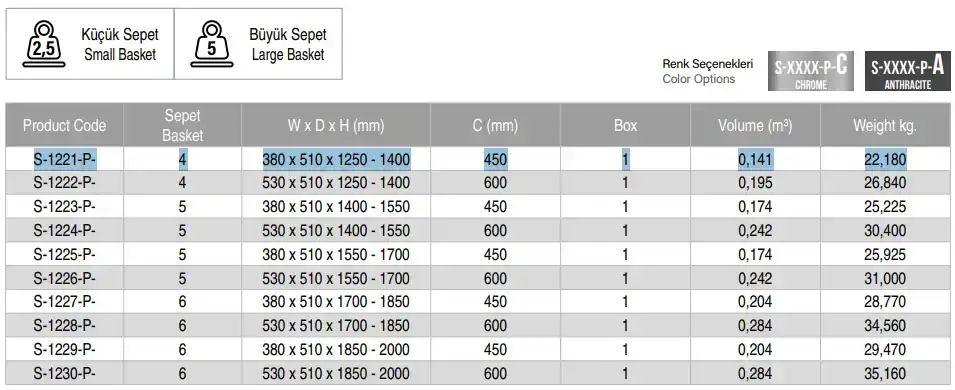The image size is (955, 390).
Task: Click the Volume (m³) column header
Action: point(755,126)
